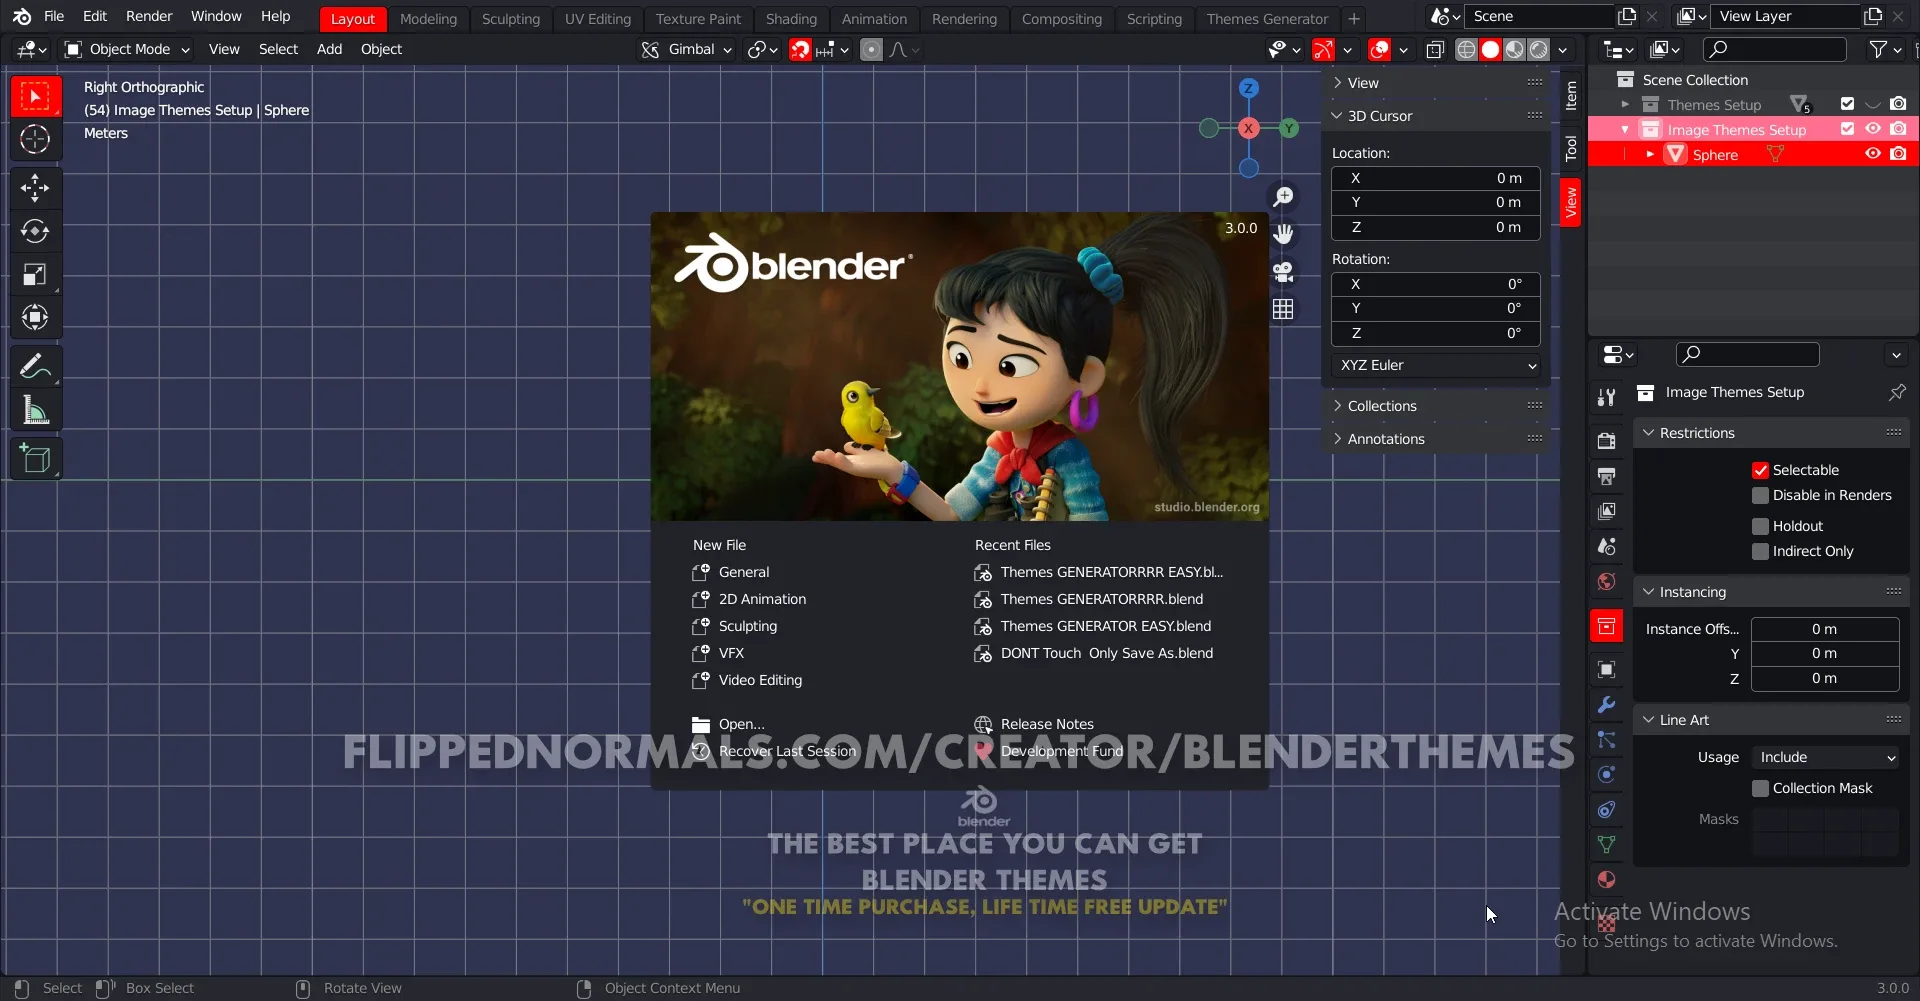Enable the Selectable checkbox

(x=1760, y=470)
